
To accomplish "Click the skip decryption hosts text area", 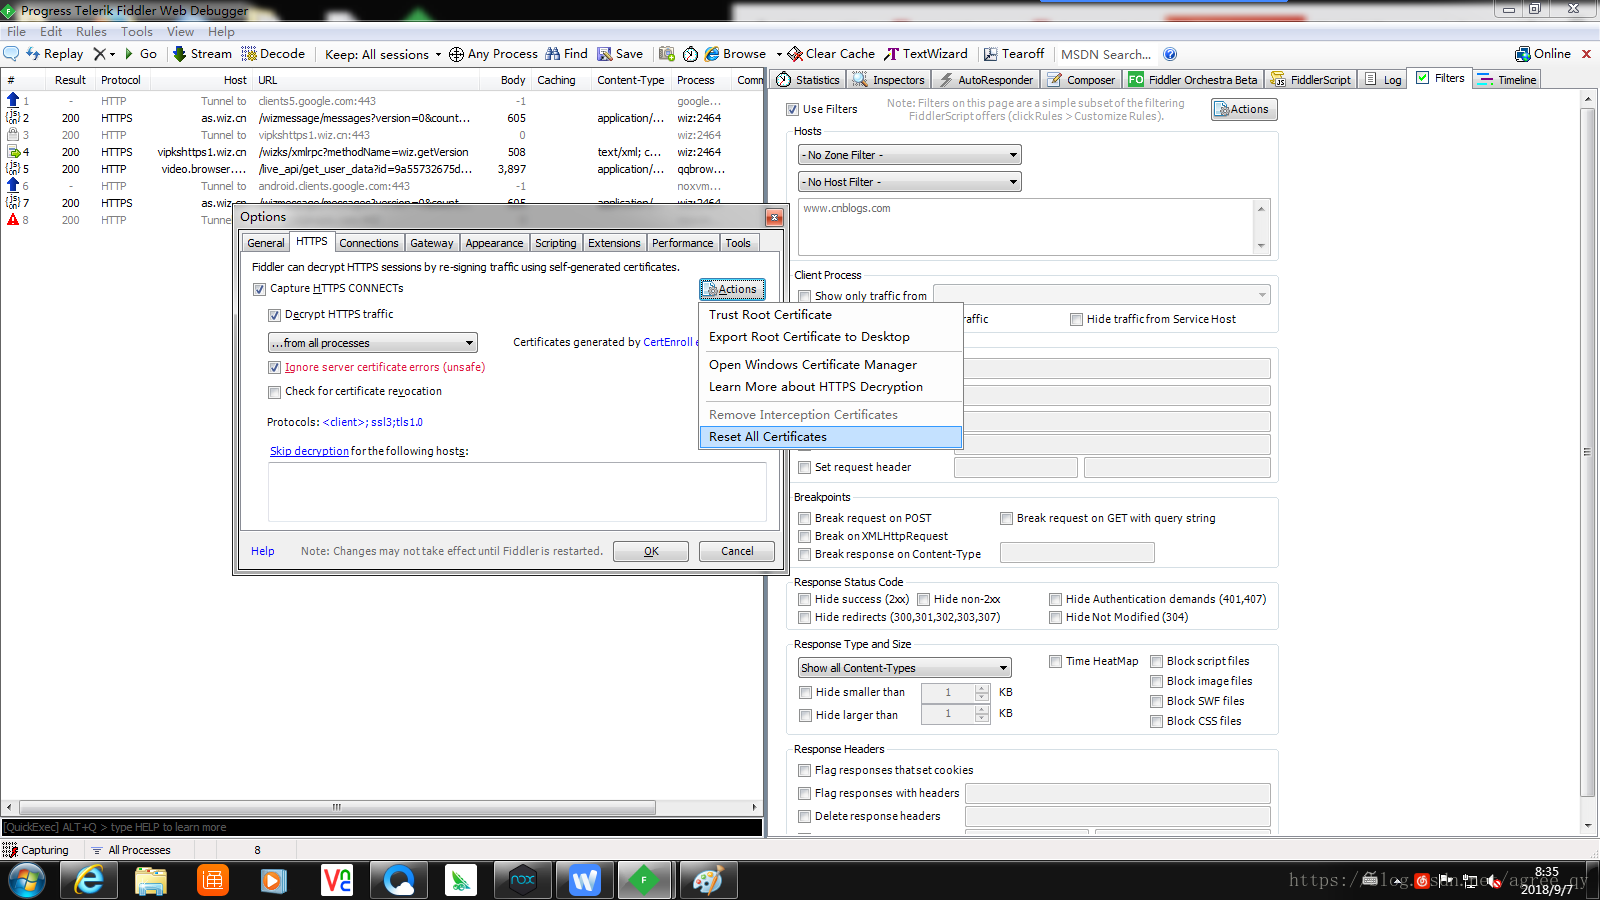I will coord(517,492).
